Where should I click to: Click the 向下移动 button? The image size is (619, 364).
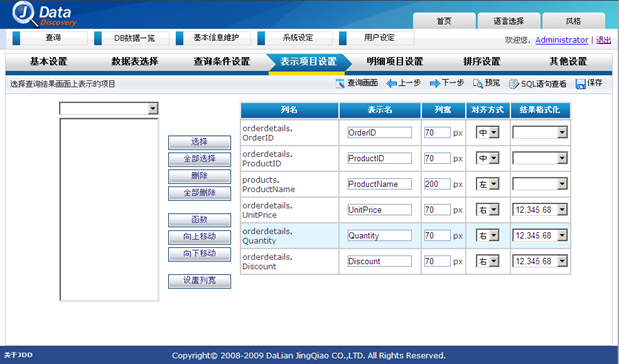(x=199, y=253)
